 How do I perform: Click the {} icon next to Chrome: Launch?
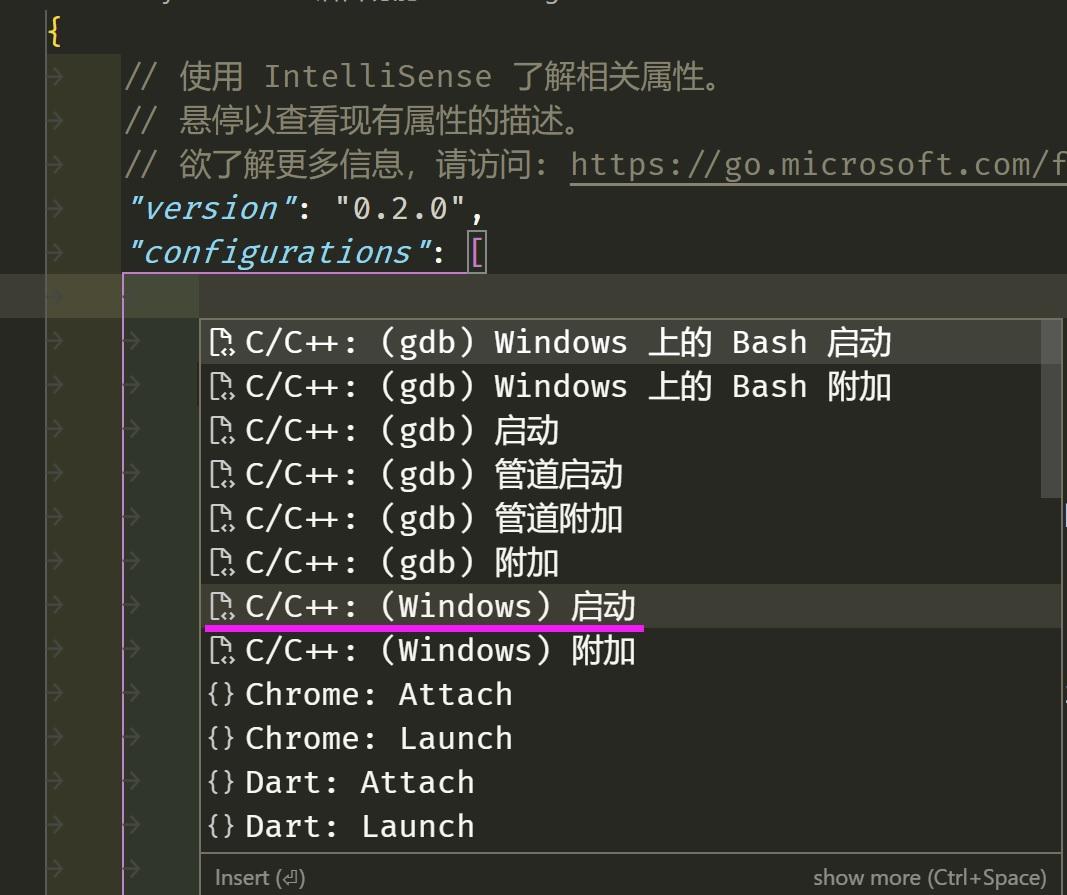tap(220, 738)
